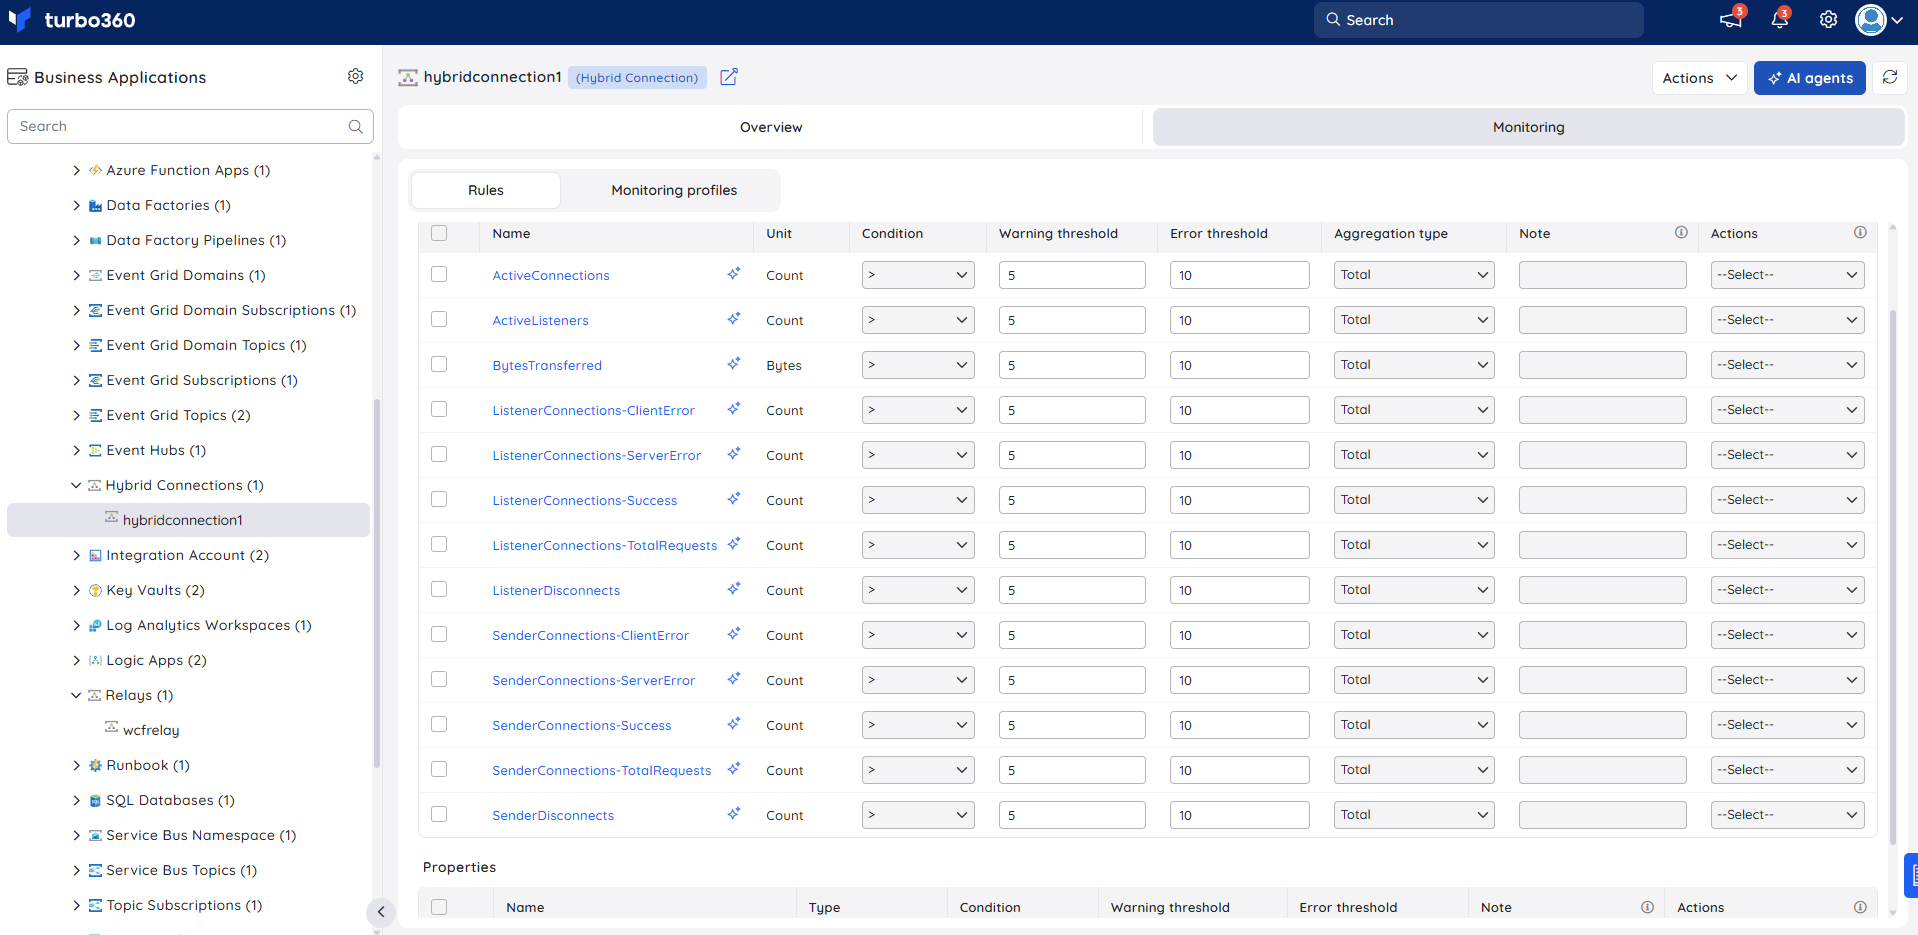1918x935 pixels.
Task: Open the BytesTransferred metric link
Action: click(x=547, y=366)
